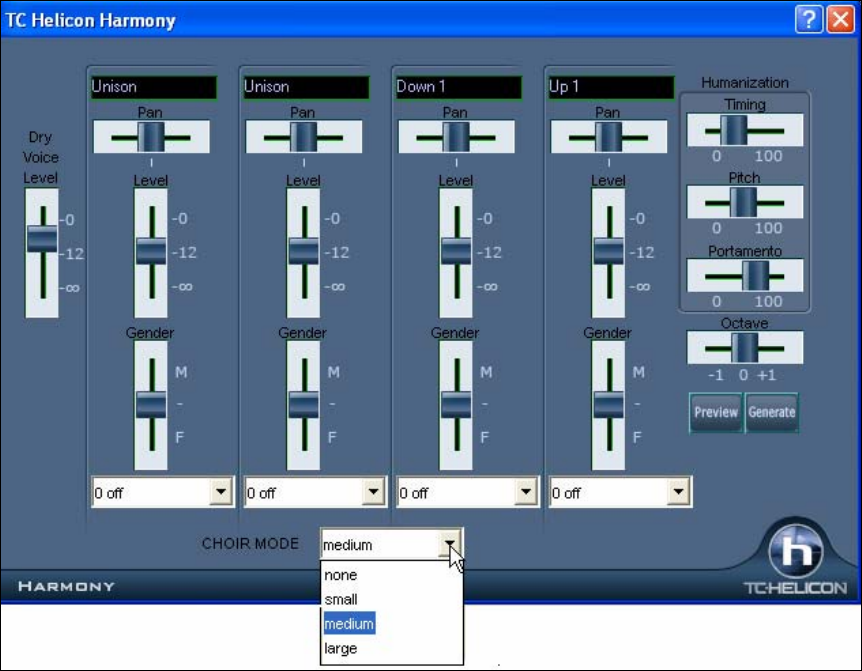Click the second Unison voice Gender fader

point(303,406)
